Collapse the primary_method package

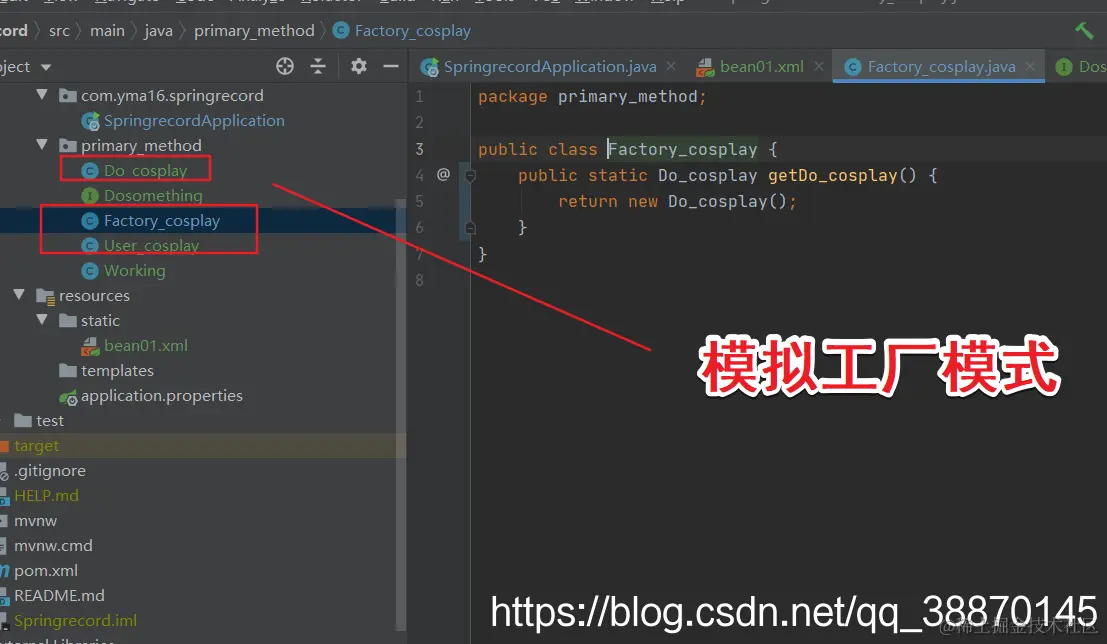(x=42, y=145)
